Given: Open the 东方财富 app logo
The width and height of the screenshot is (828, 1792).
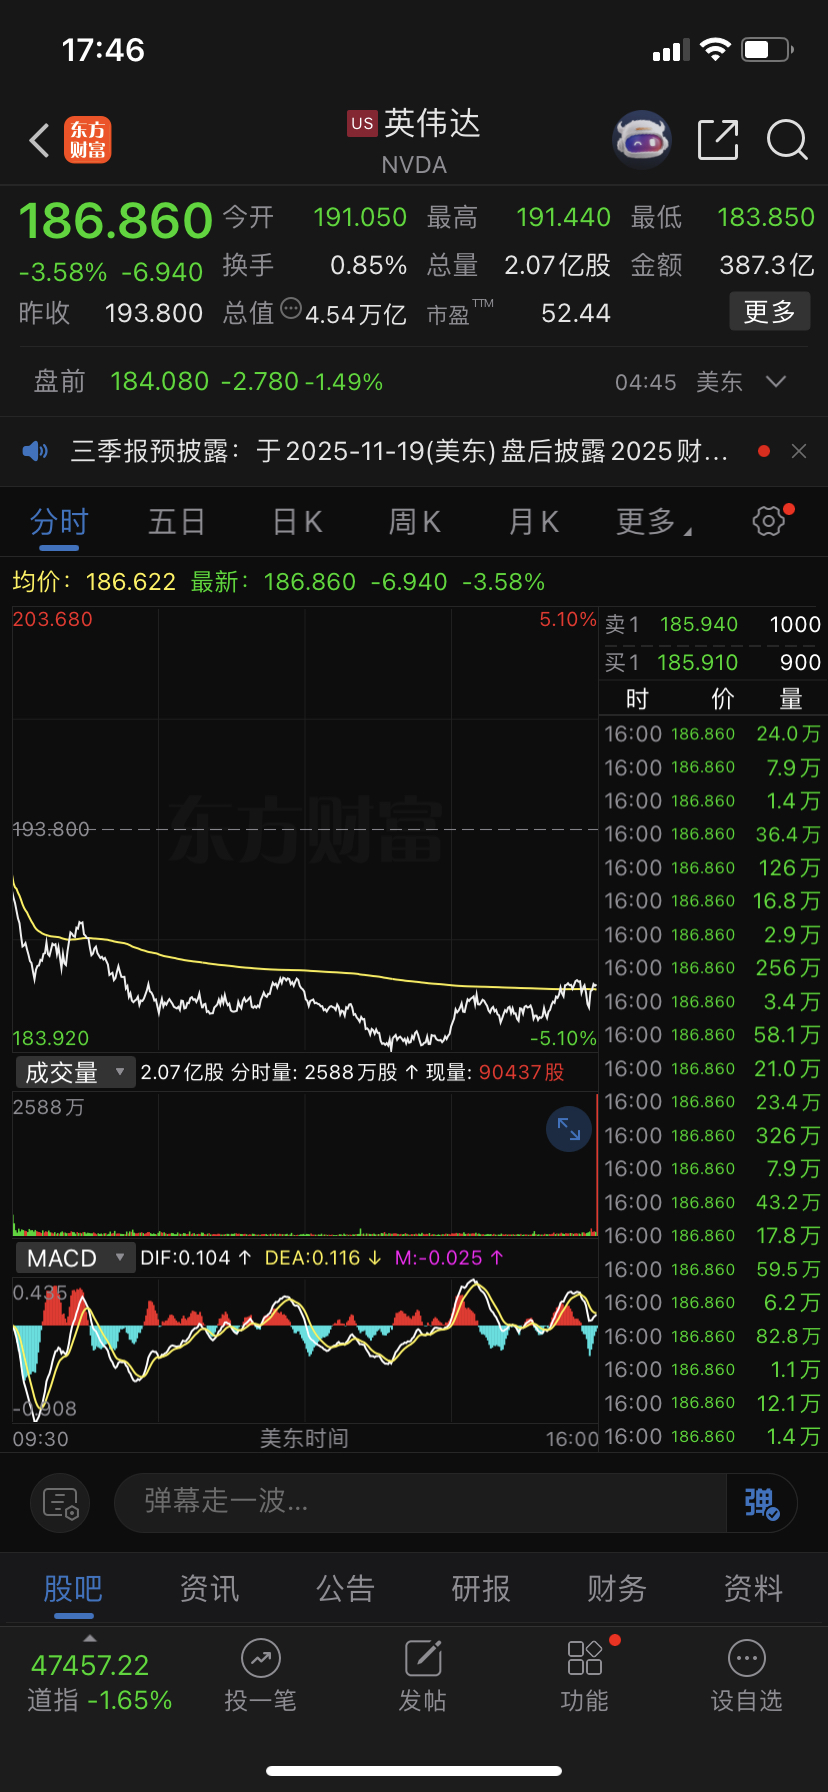Looking at the screenshot, I should pyautogui.click(x=88, y=140).
